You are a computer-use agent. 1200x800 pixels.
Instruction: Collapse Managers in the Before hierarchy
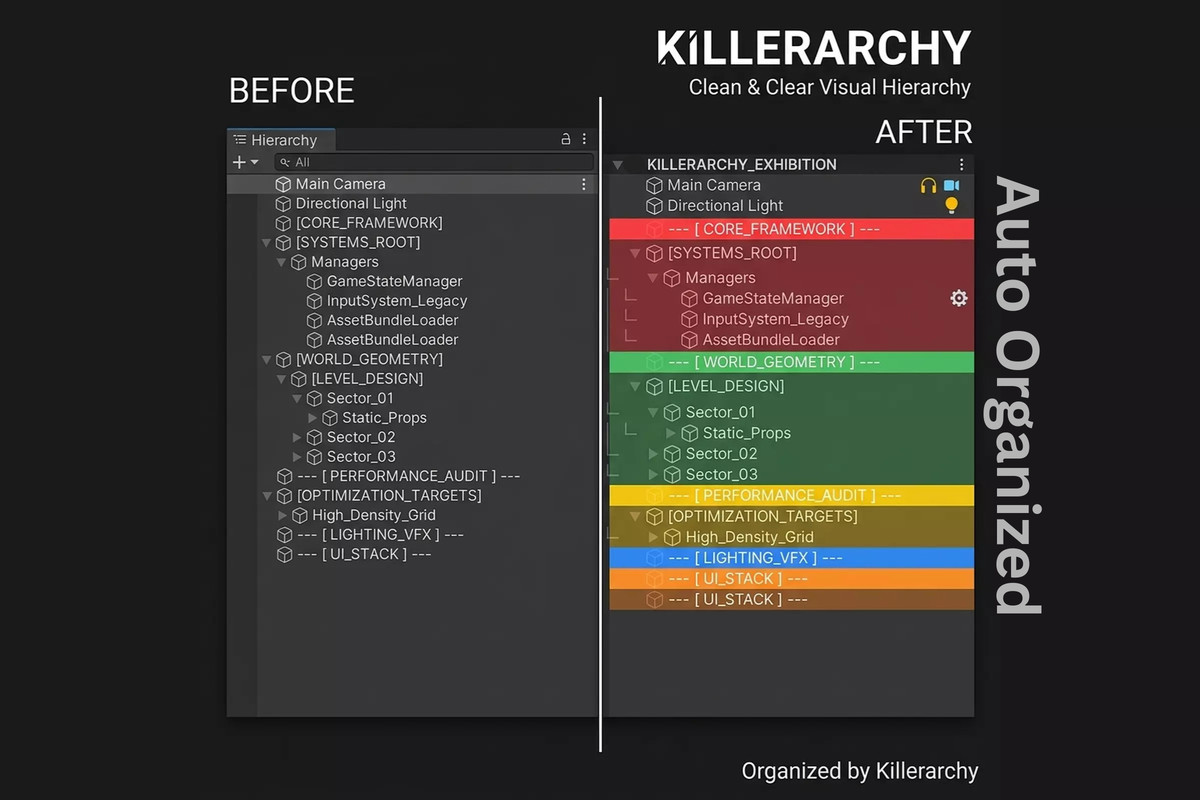tap(282, 262)
